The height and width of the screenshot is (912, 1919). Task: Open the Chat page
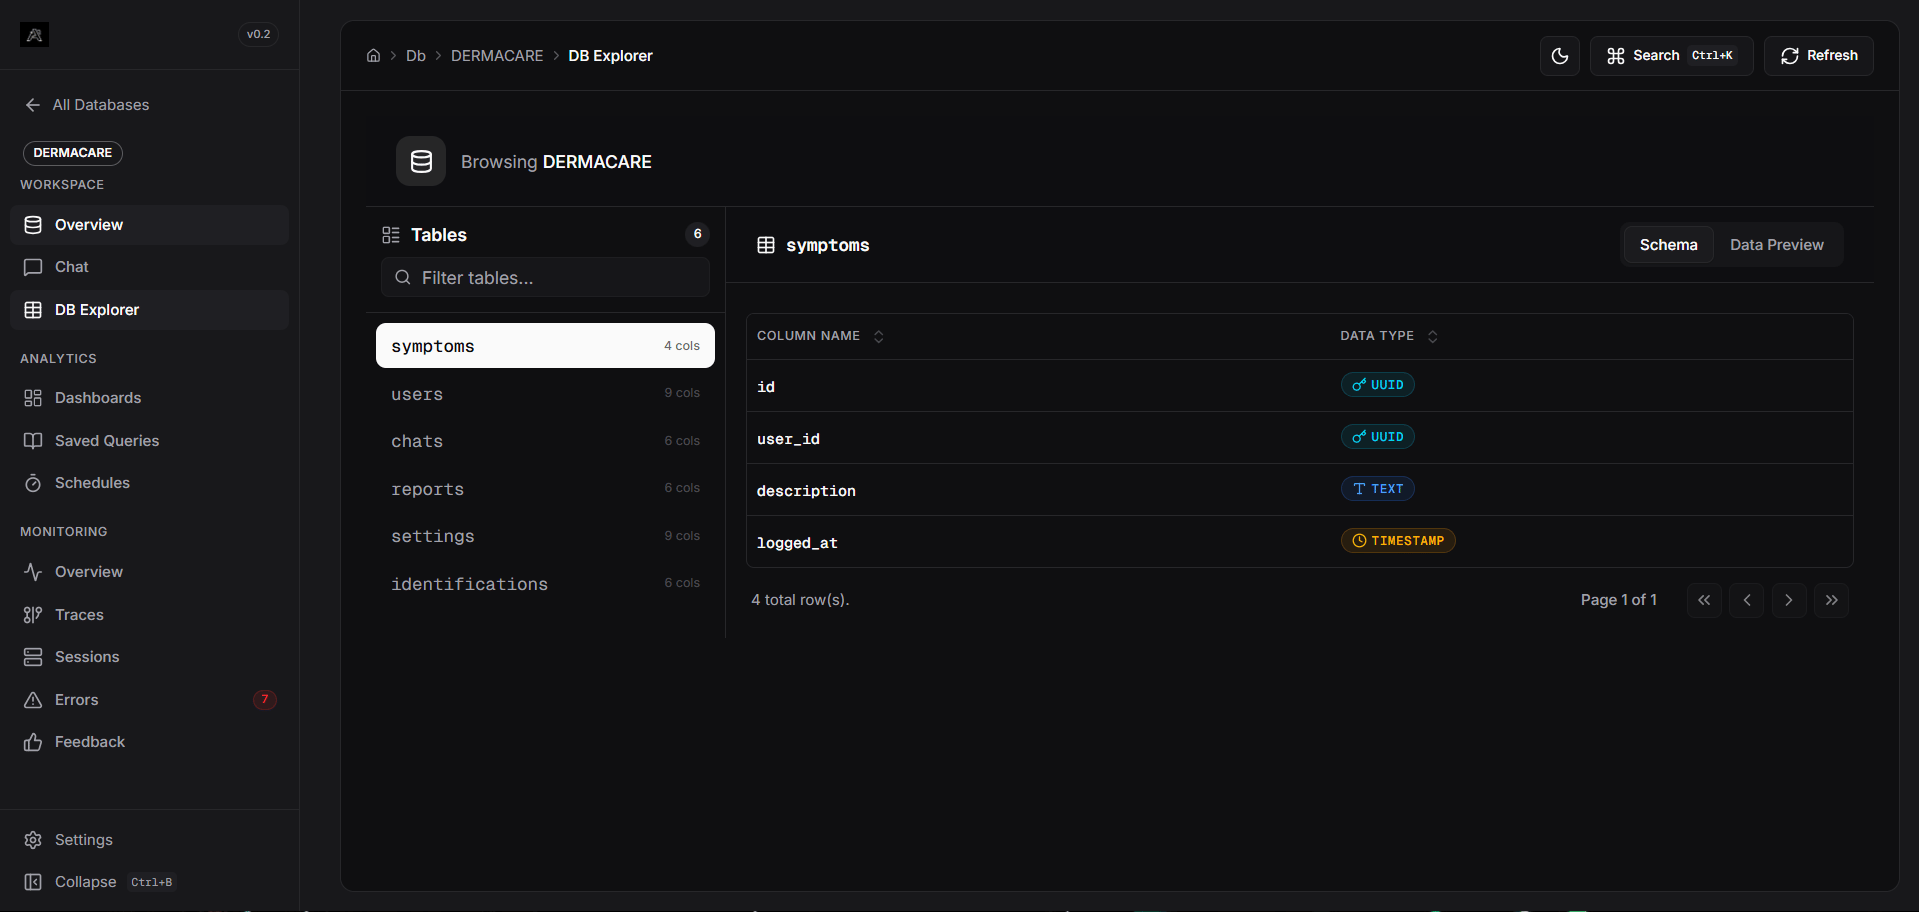pyautogui.click(x=150, y=267)
